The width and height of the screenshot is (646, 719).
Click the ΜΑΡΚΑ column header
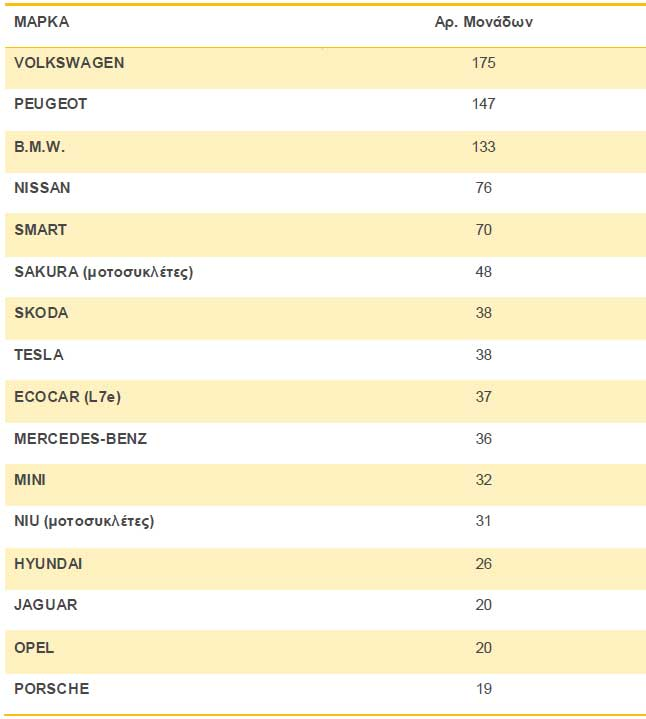tap(35, 21)
